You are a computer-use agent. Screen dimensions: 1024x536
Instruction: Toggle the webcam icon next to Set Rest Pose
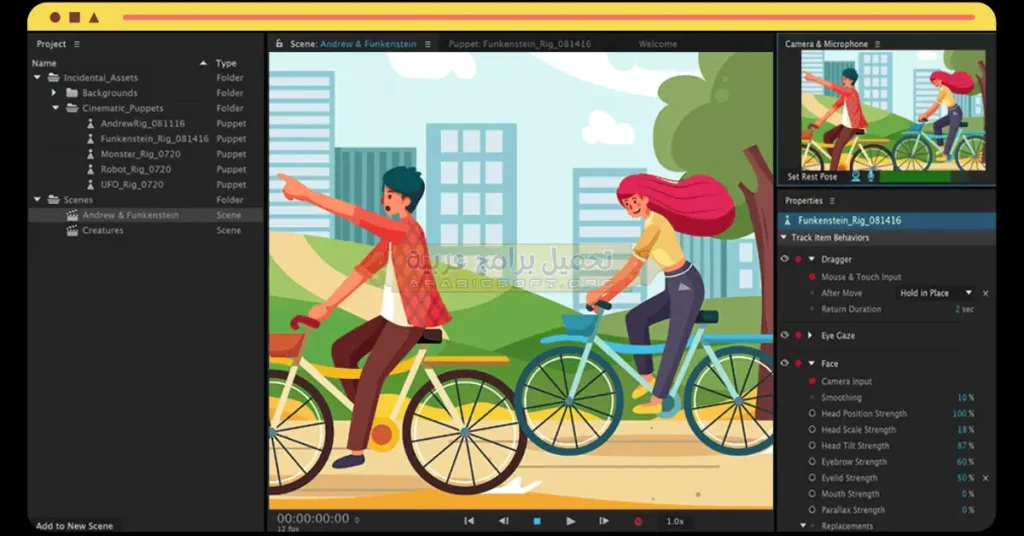(856, 176)
